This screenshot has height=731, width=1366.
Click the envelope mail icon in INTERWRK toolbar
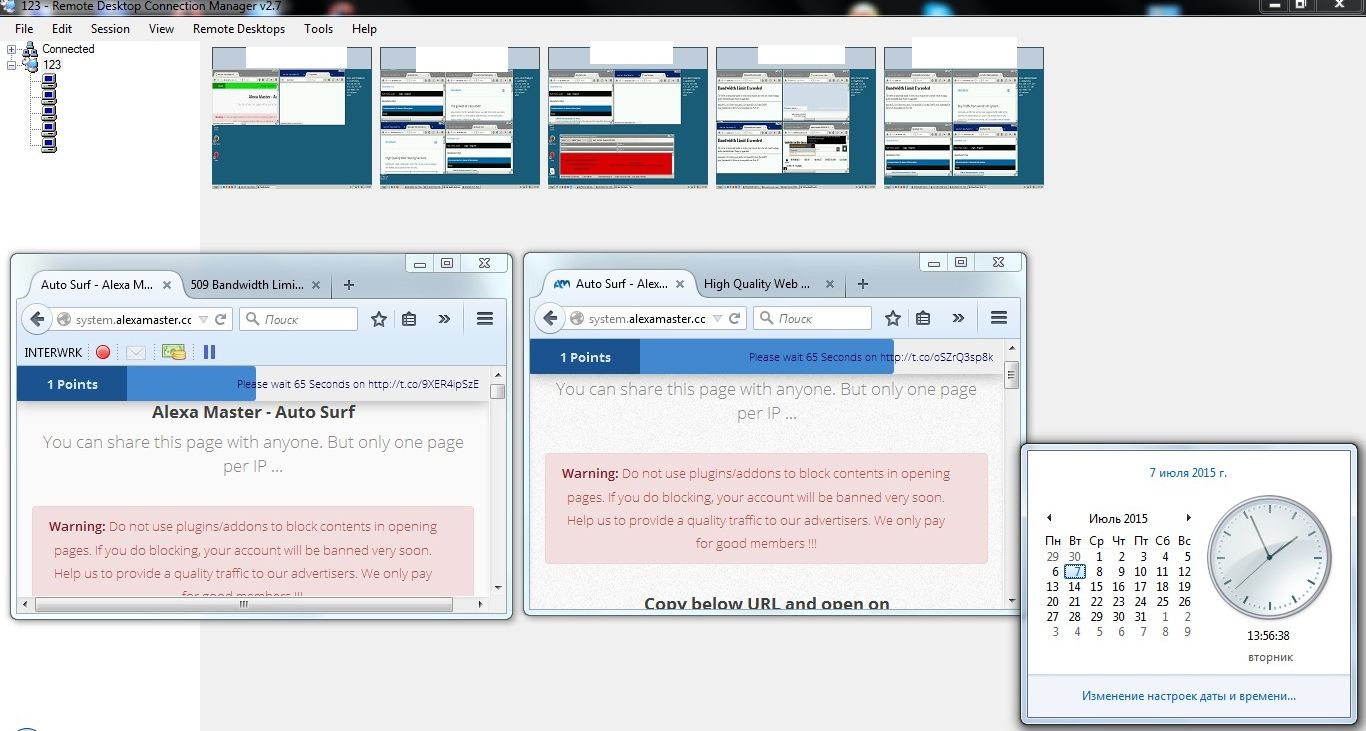pos(136,352)
